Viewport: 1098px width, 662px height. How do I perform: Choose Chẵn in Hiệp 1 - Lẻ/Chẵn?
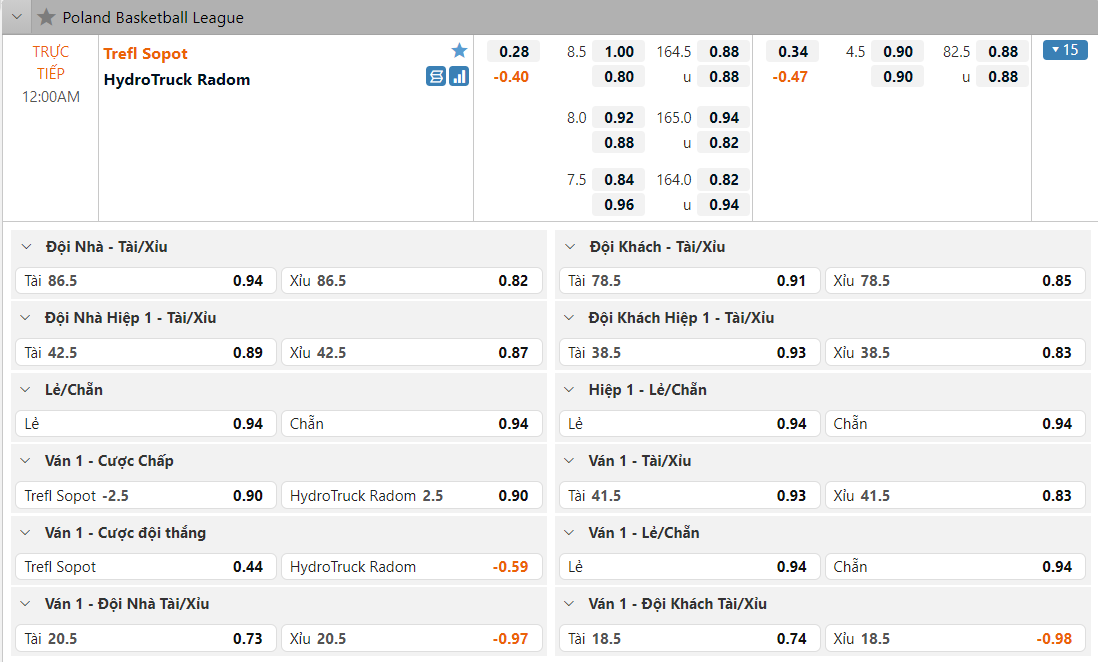[954, 424]
